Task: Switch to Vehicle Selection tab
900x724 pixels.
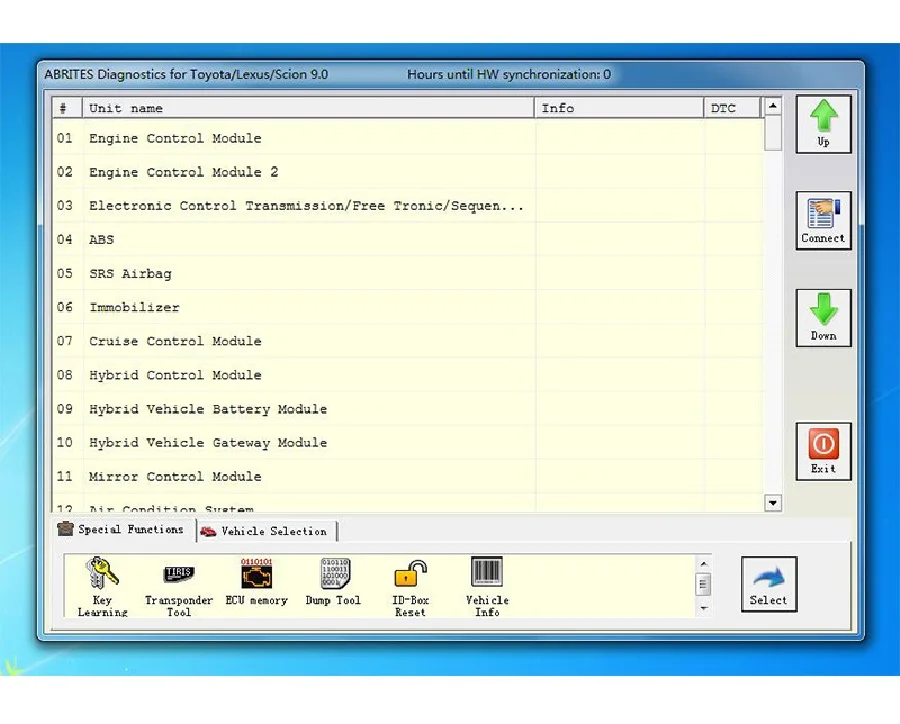Action: click(266, 532)
